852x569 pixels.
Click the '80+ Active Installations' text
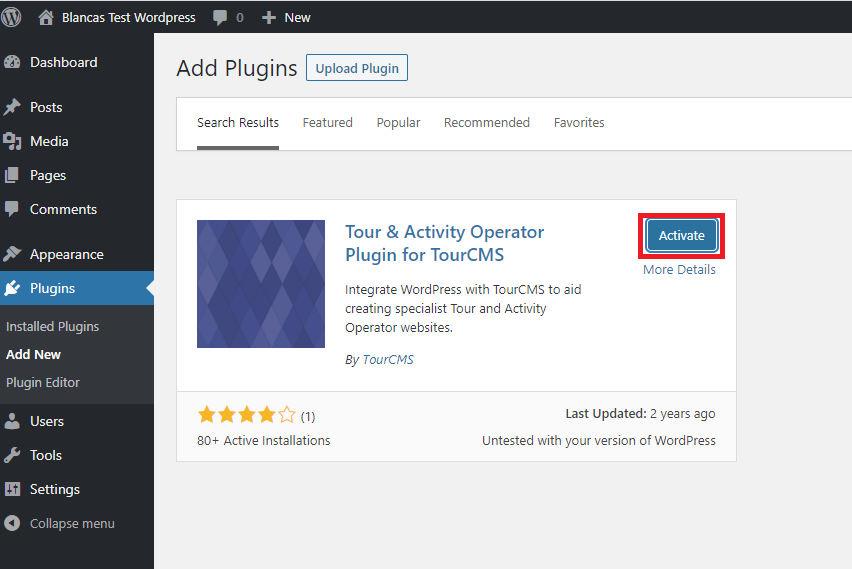click(x=264, y=441)
